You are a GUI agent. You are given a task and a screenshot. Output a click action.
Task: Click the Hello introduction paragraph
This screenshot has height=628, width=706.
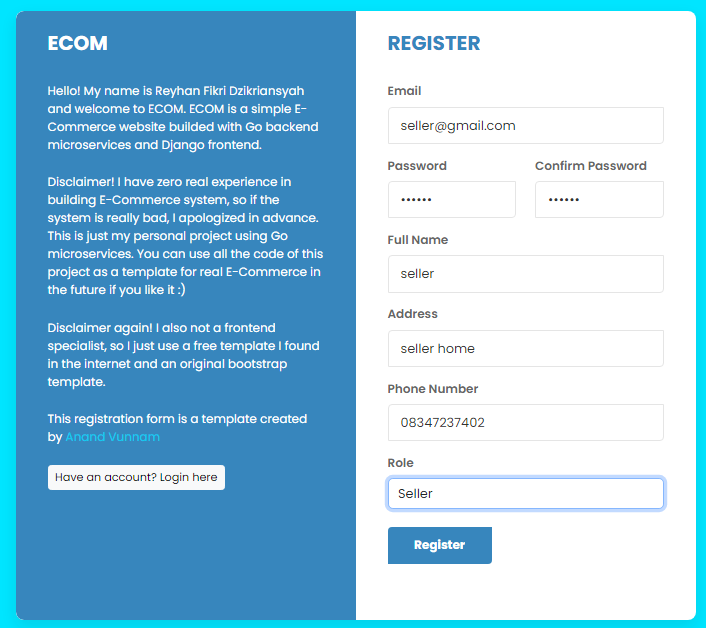(x=183, y=118)
